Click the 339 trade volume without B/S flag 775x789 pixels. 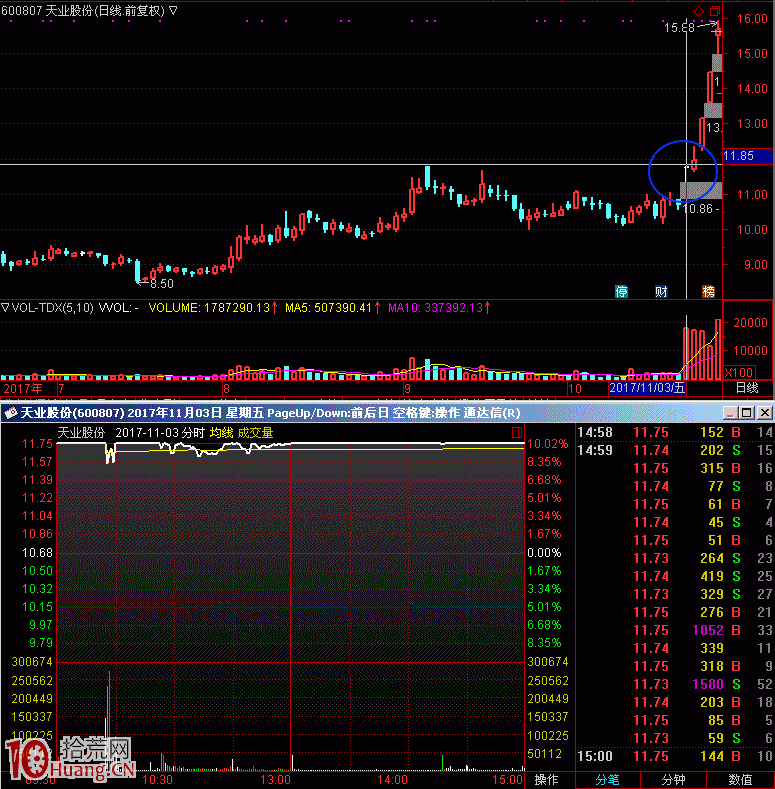(x=712, y=649)
